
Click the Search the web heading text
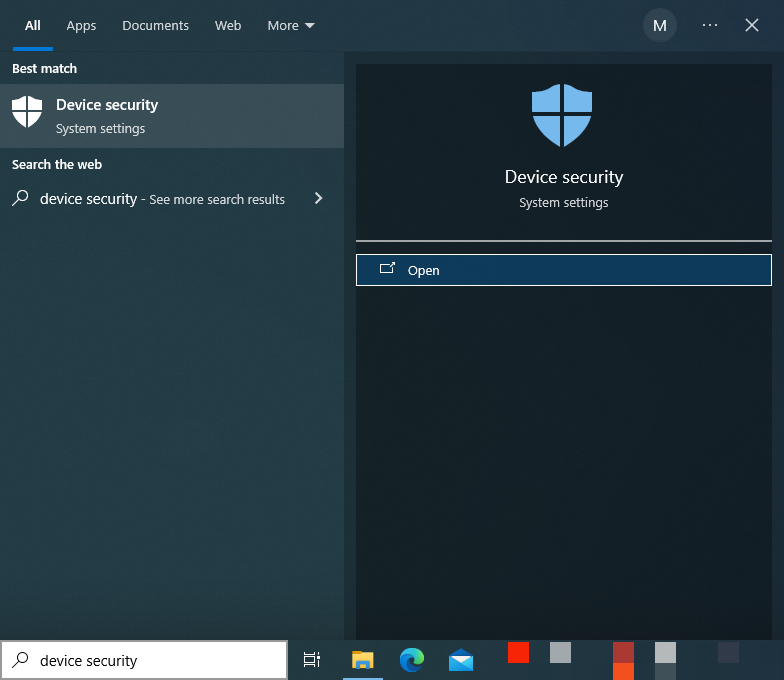point(57,164)
